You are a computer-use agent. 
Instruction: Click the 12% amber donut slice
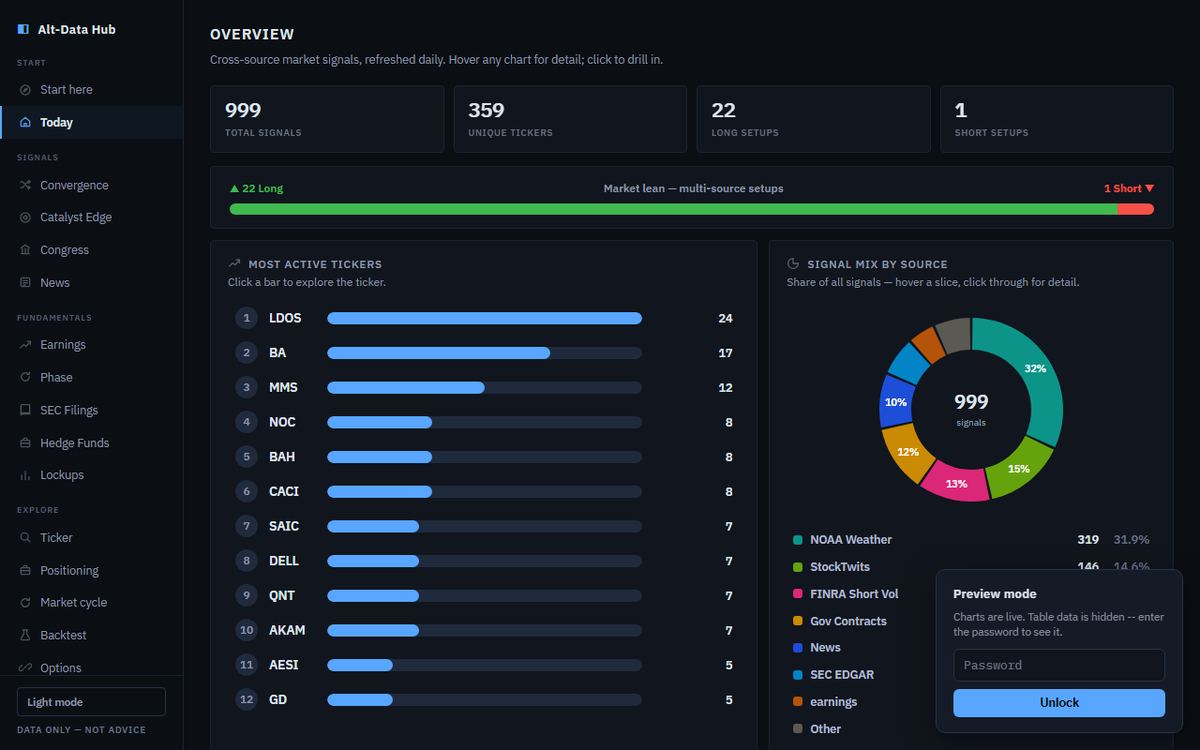tap(908, 451)
